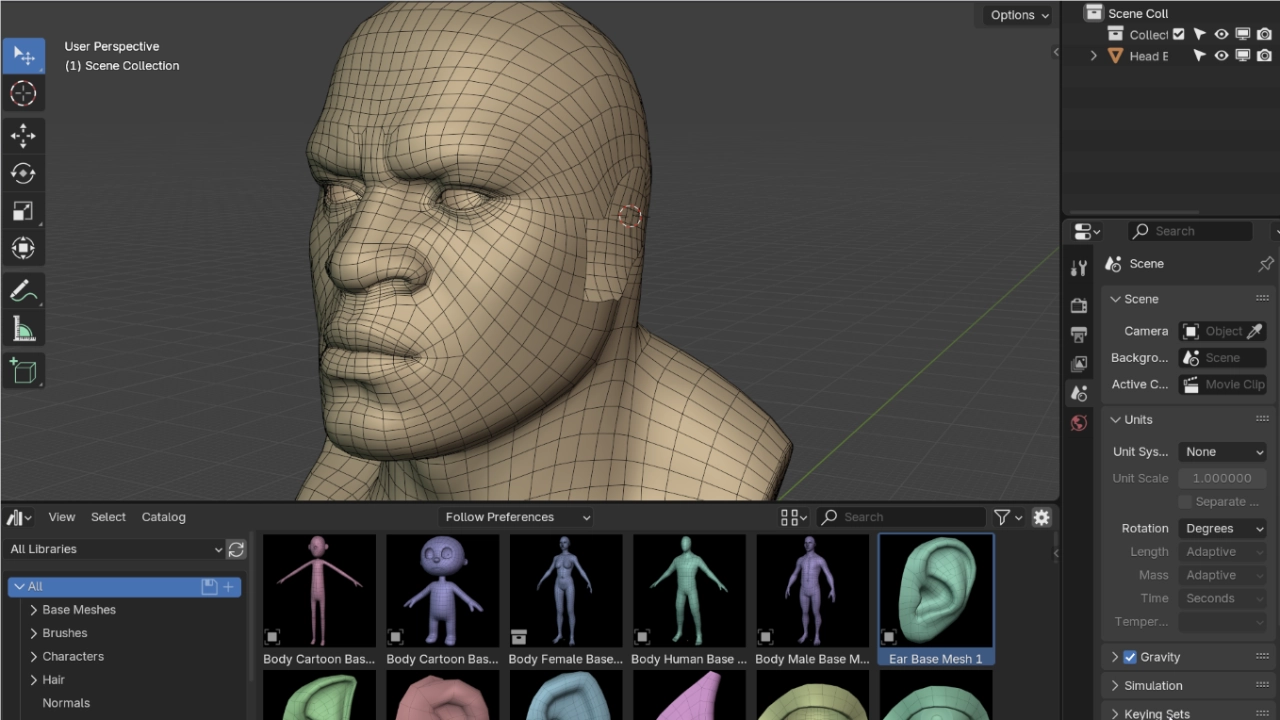Open the Tool properties tab
Viewport: 1280px width, 720px height.
tap(1079, 268)
